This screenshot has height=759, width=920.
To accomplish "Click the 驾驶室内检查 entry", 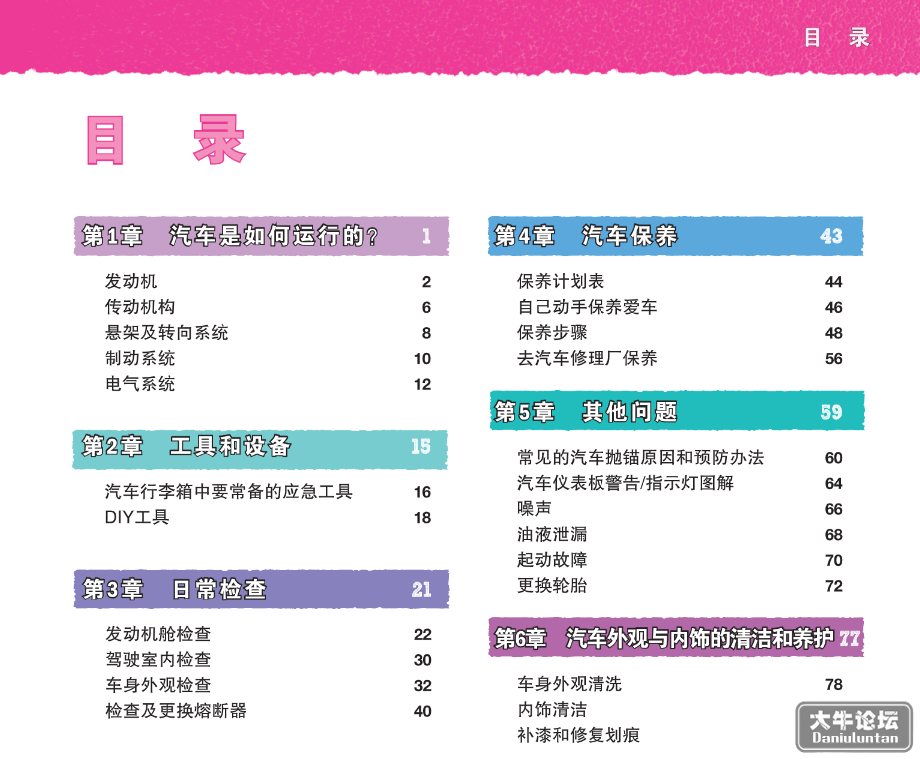I will coord(158,660).
